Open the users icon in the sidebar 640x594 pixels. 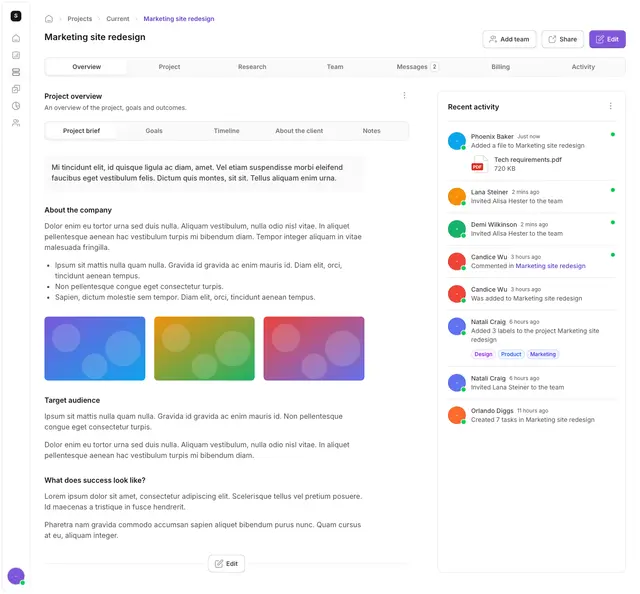[16, 123]
